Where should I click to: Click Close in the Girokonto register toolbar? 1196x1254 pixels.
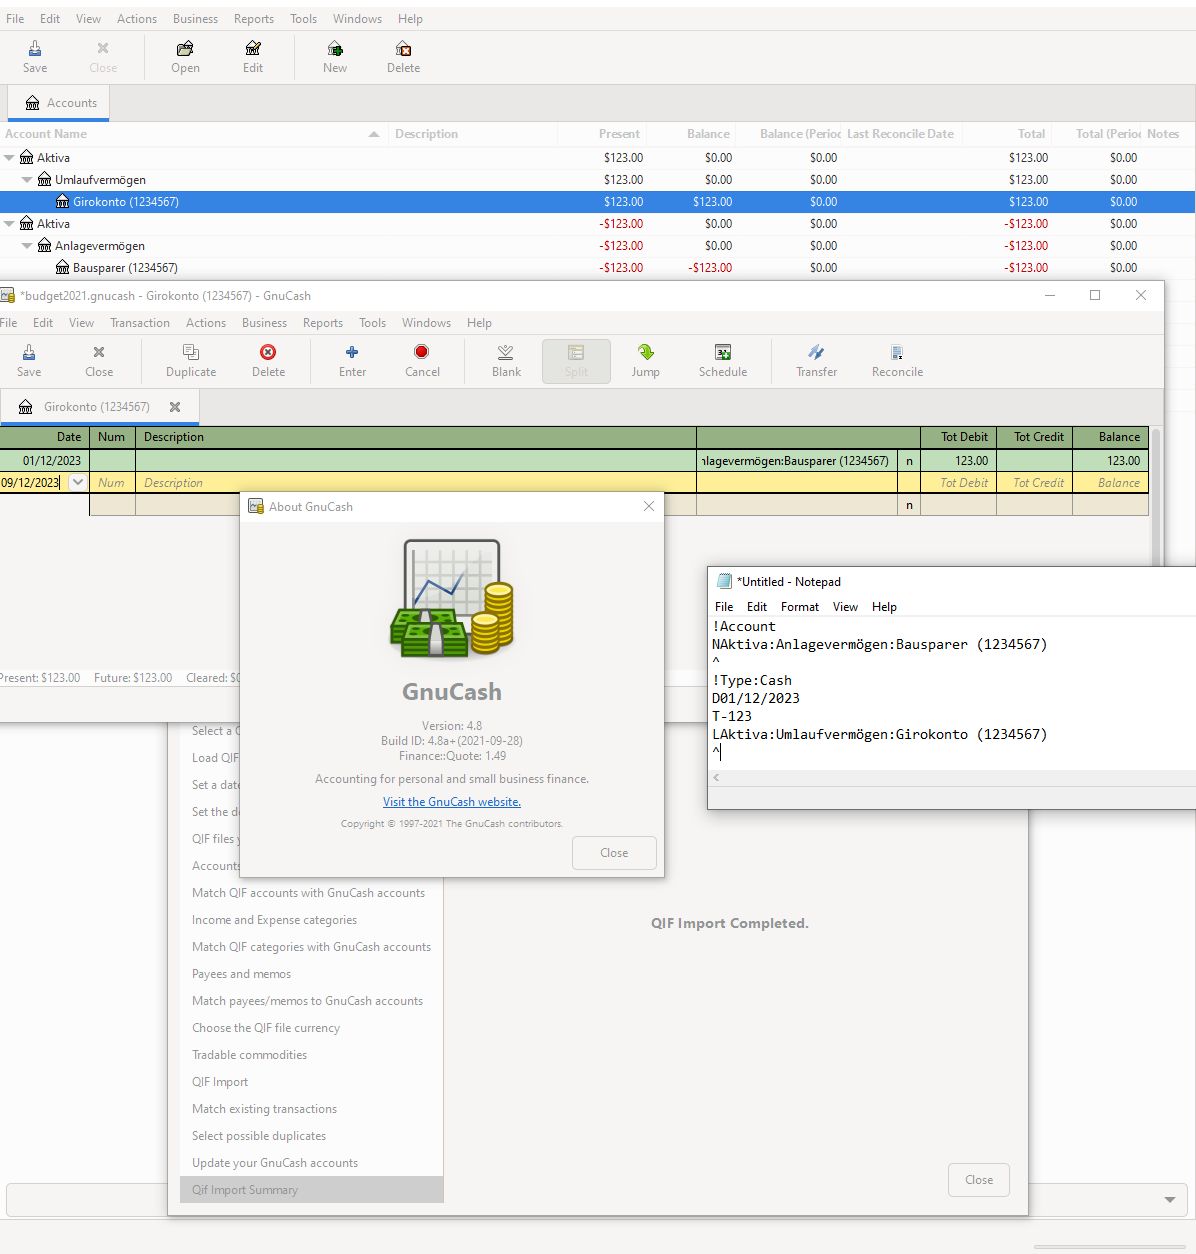99,361
